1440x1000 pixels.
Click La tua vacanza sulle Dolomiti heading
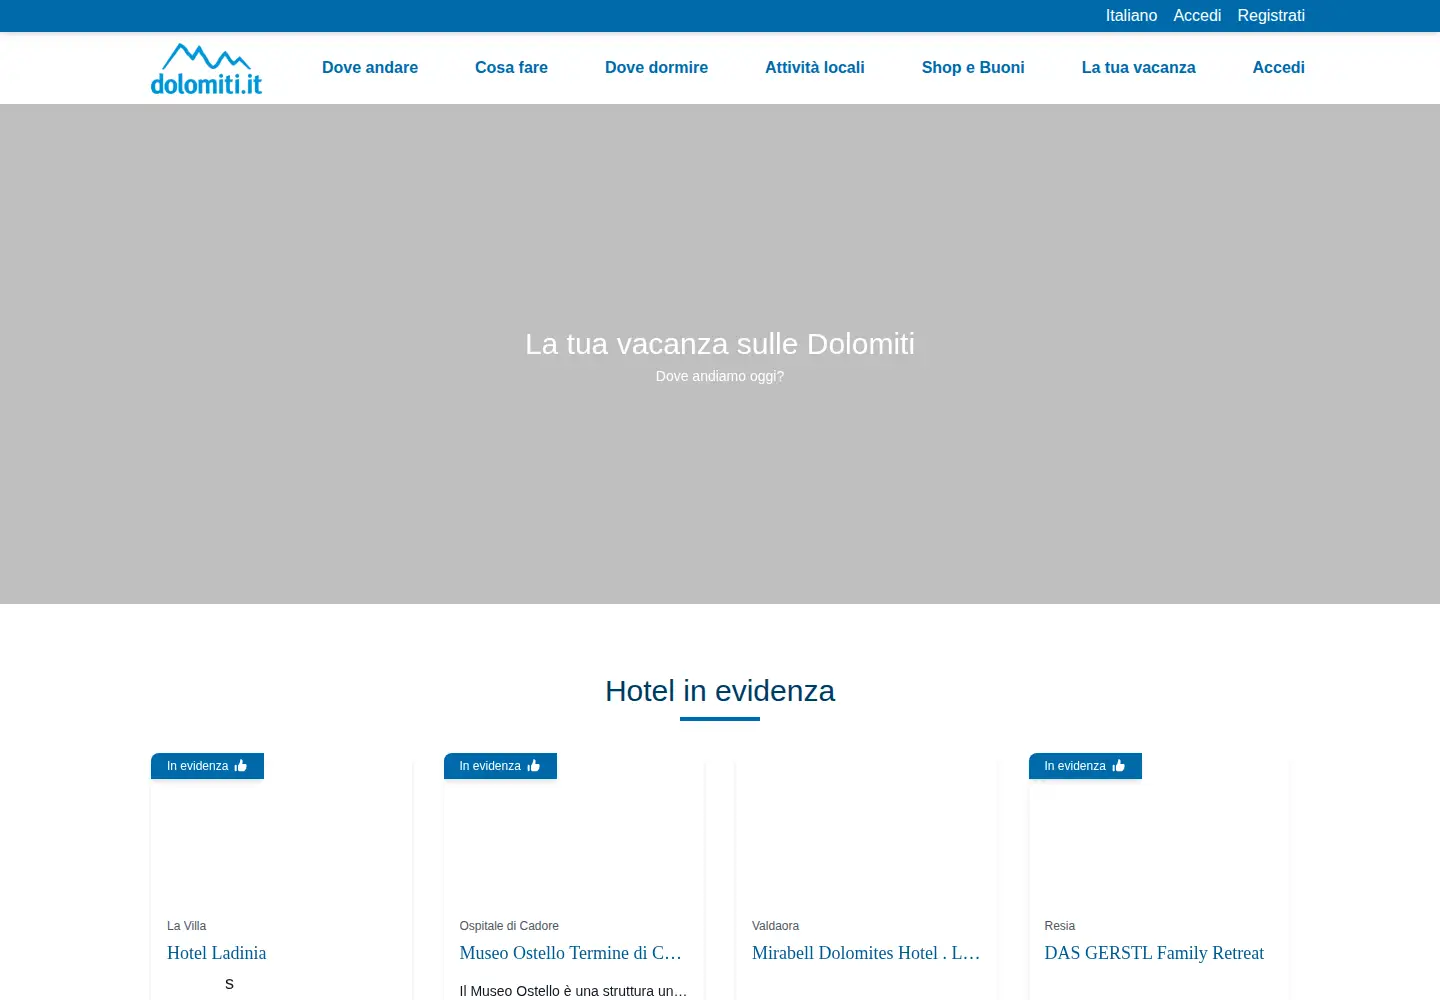720,344
